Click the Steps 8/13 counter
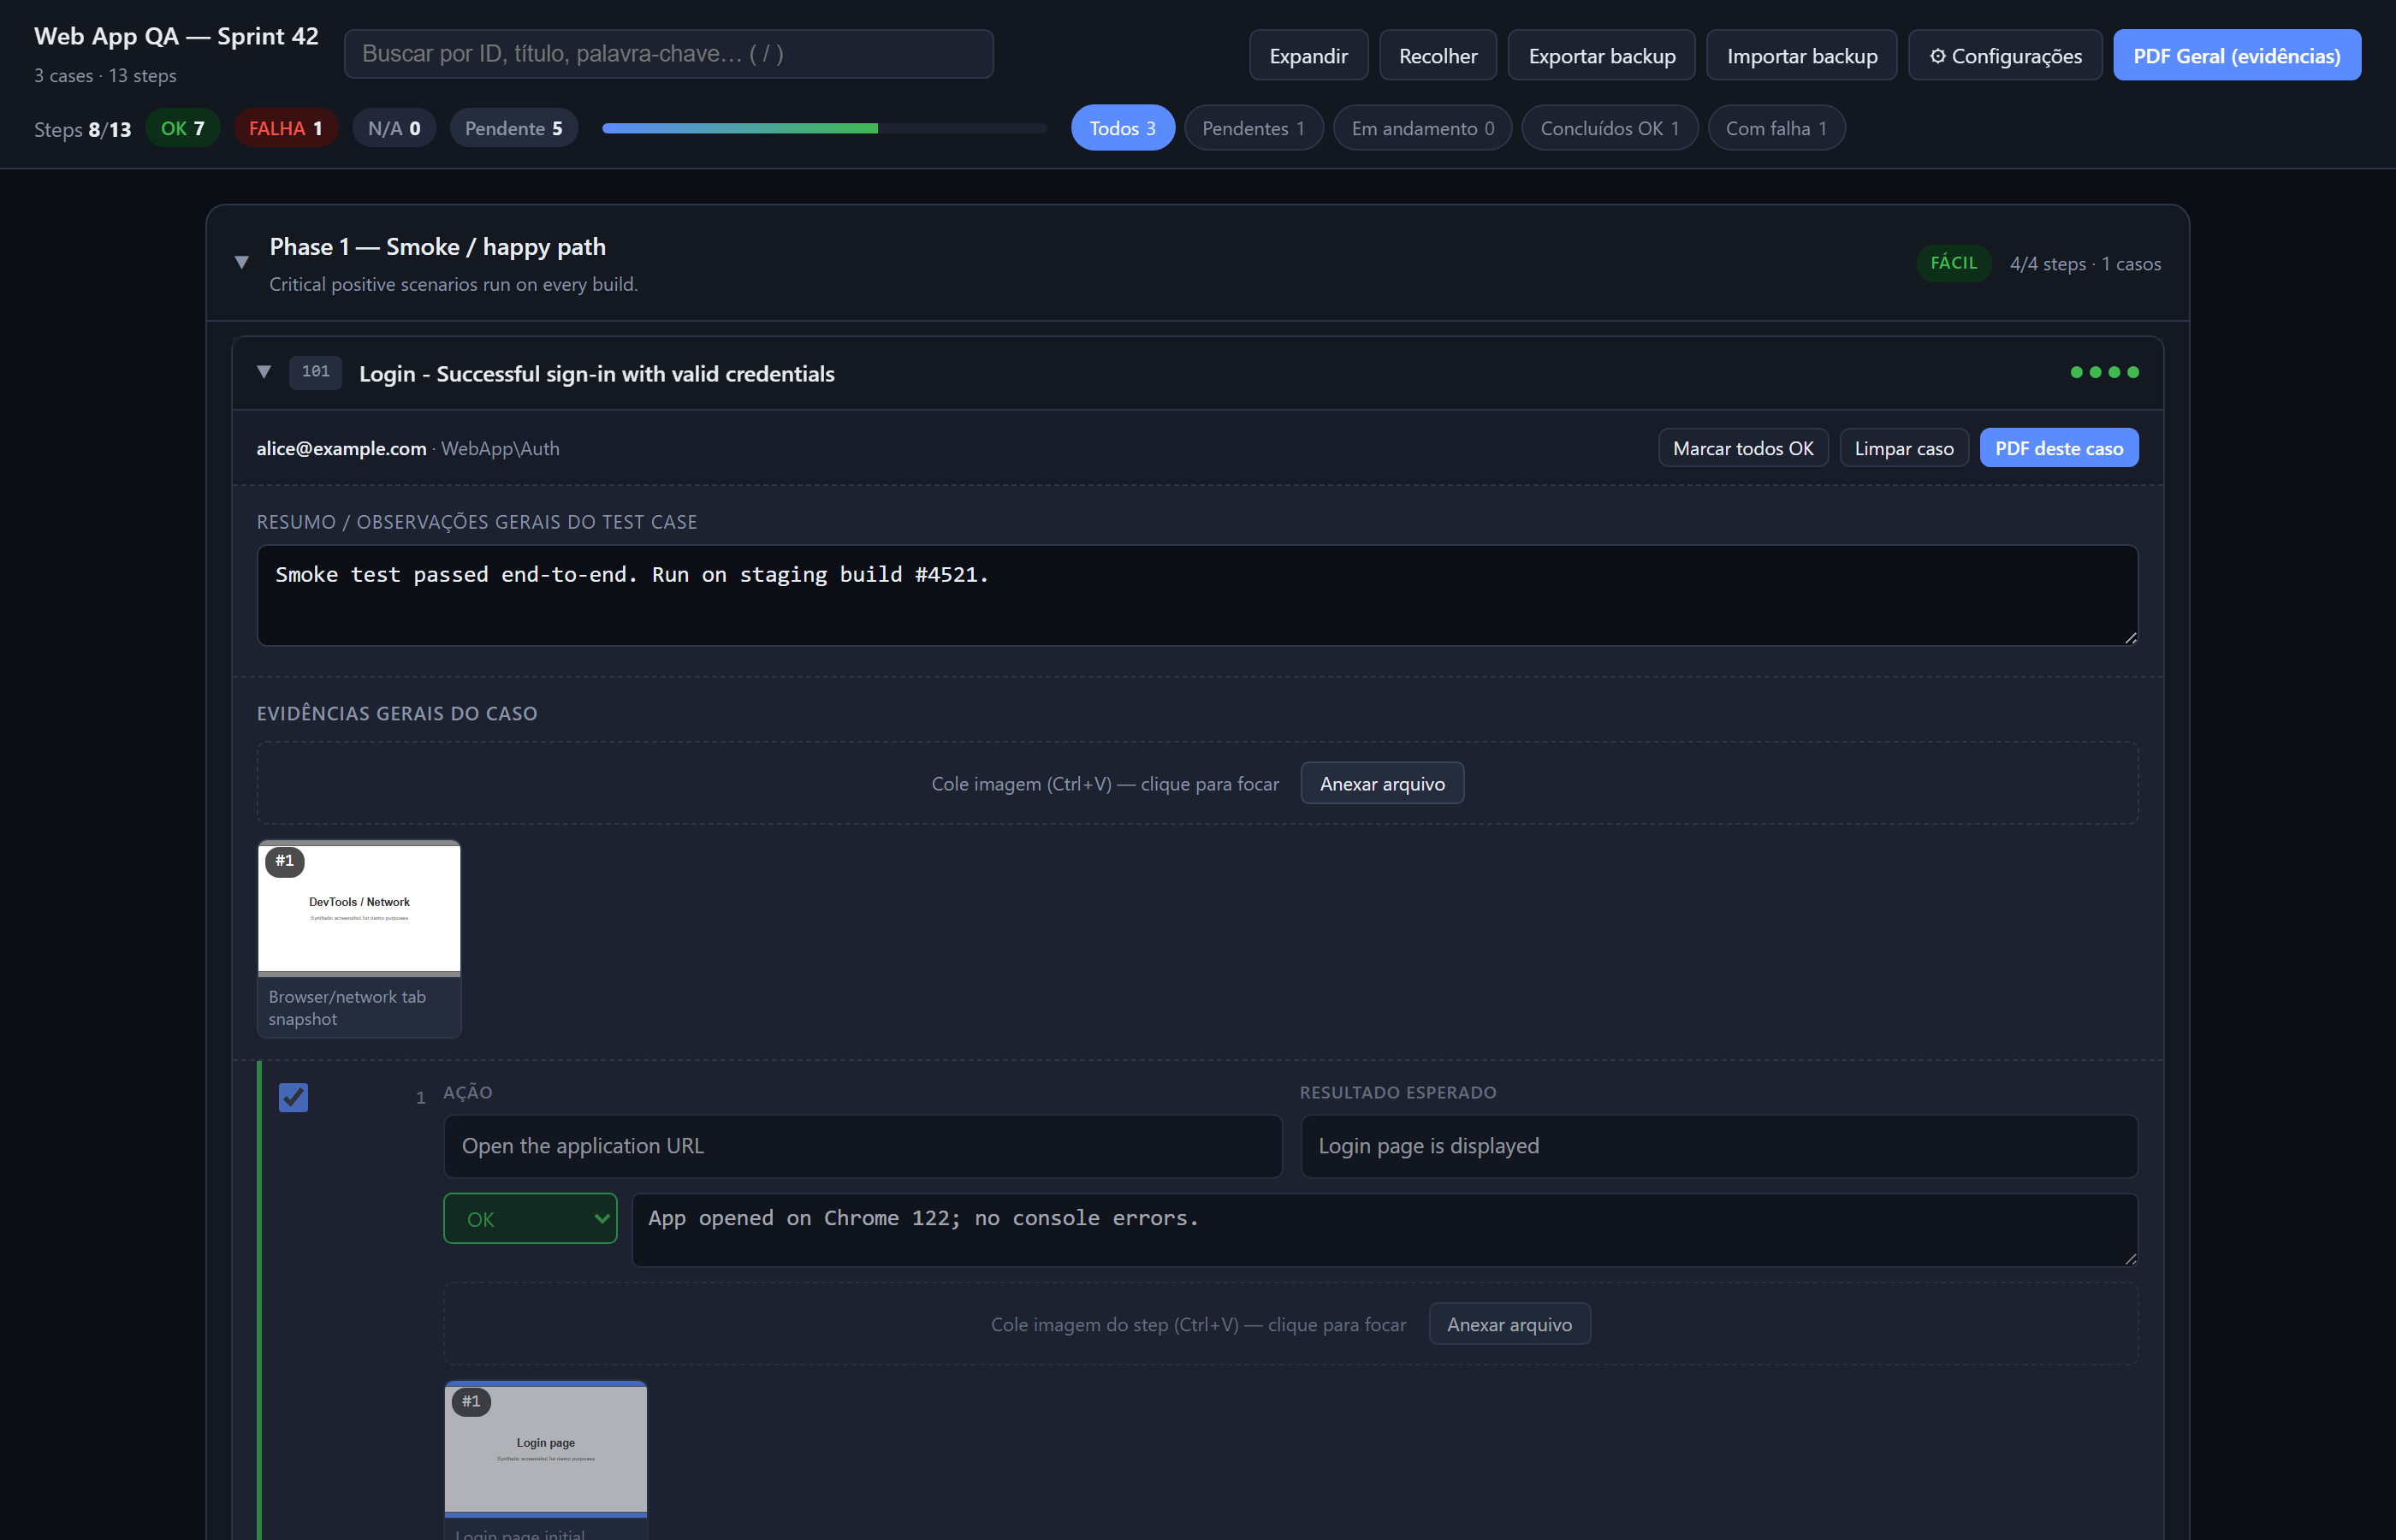The image size is (2396, 1540). (x=82, y=129)
